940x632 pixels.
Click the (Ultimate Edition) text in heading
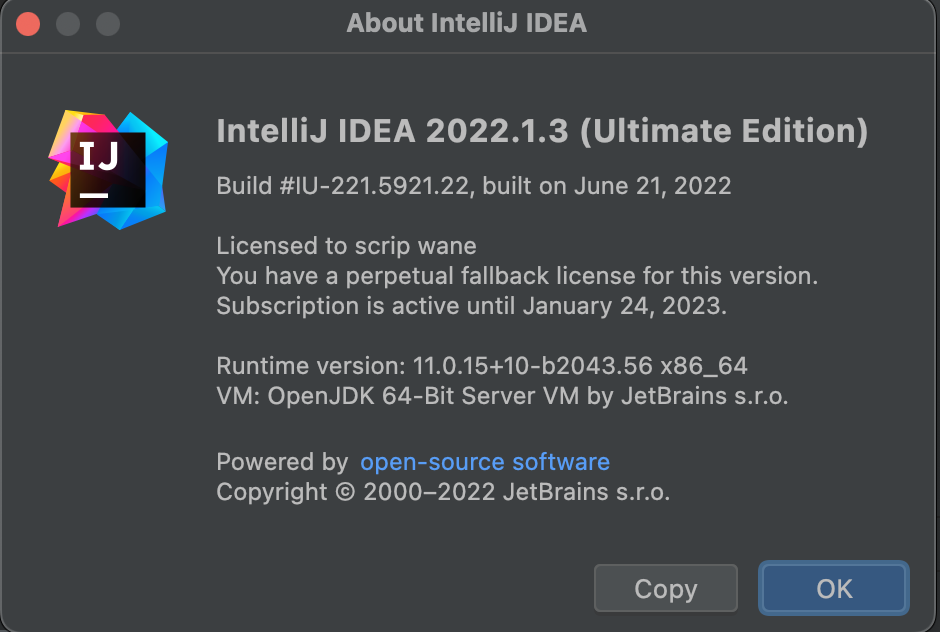[x=724, y=131]
